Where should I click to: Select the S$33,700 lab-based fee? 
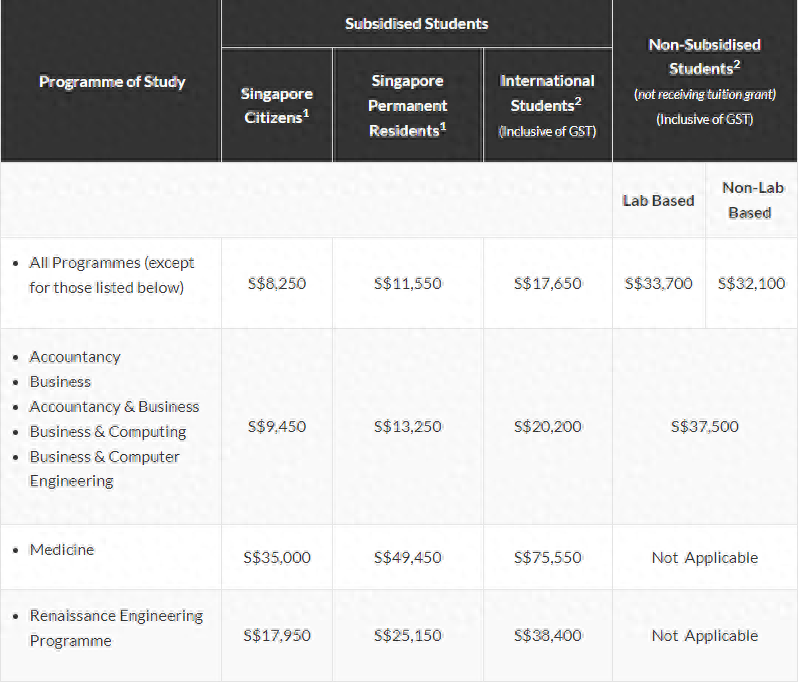tap(658, 284)
